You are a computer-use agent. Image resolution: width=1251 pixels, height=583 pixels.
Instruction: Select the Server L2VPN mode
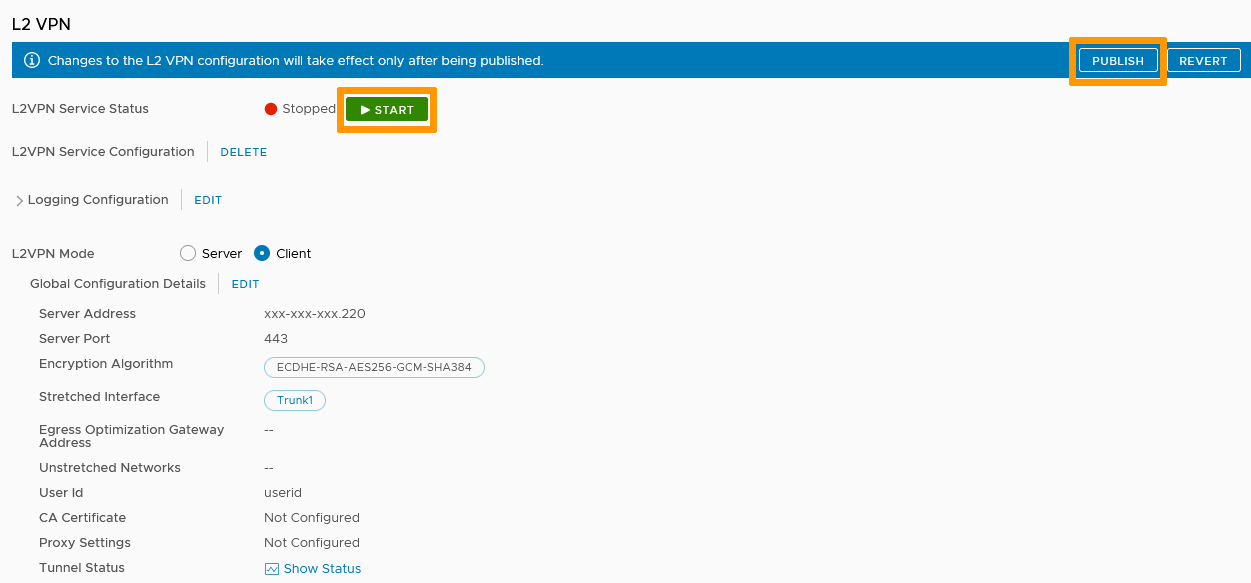pyautogui.click(x=188, y=254)
